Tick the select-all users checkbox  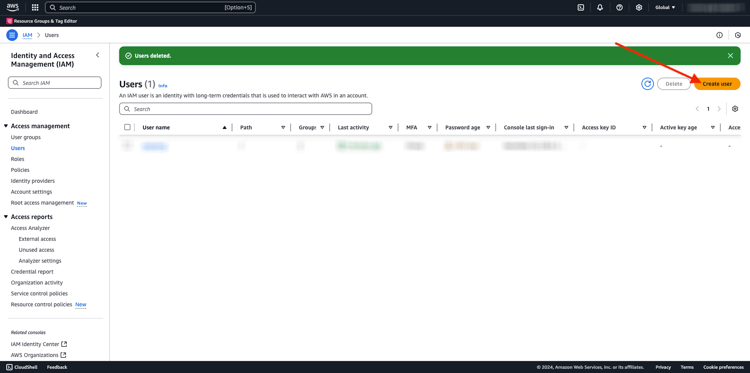(x=127, y=127)
